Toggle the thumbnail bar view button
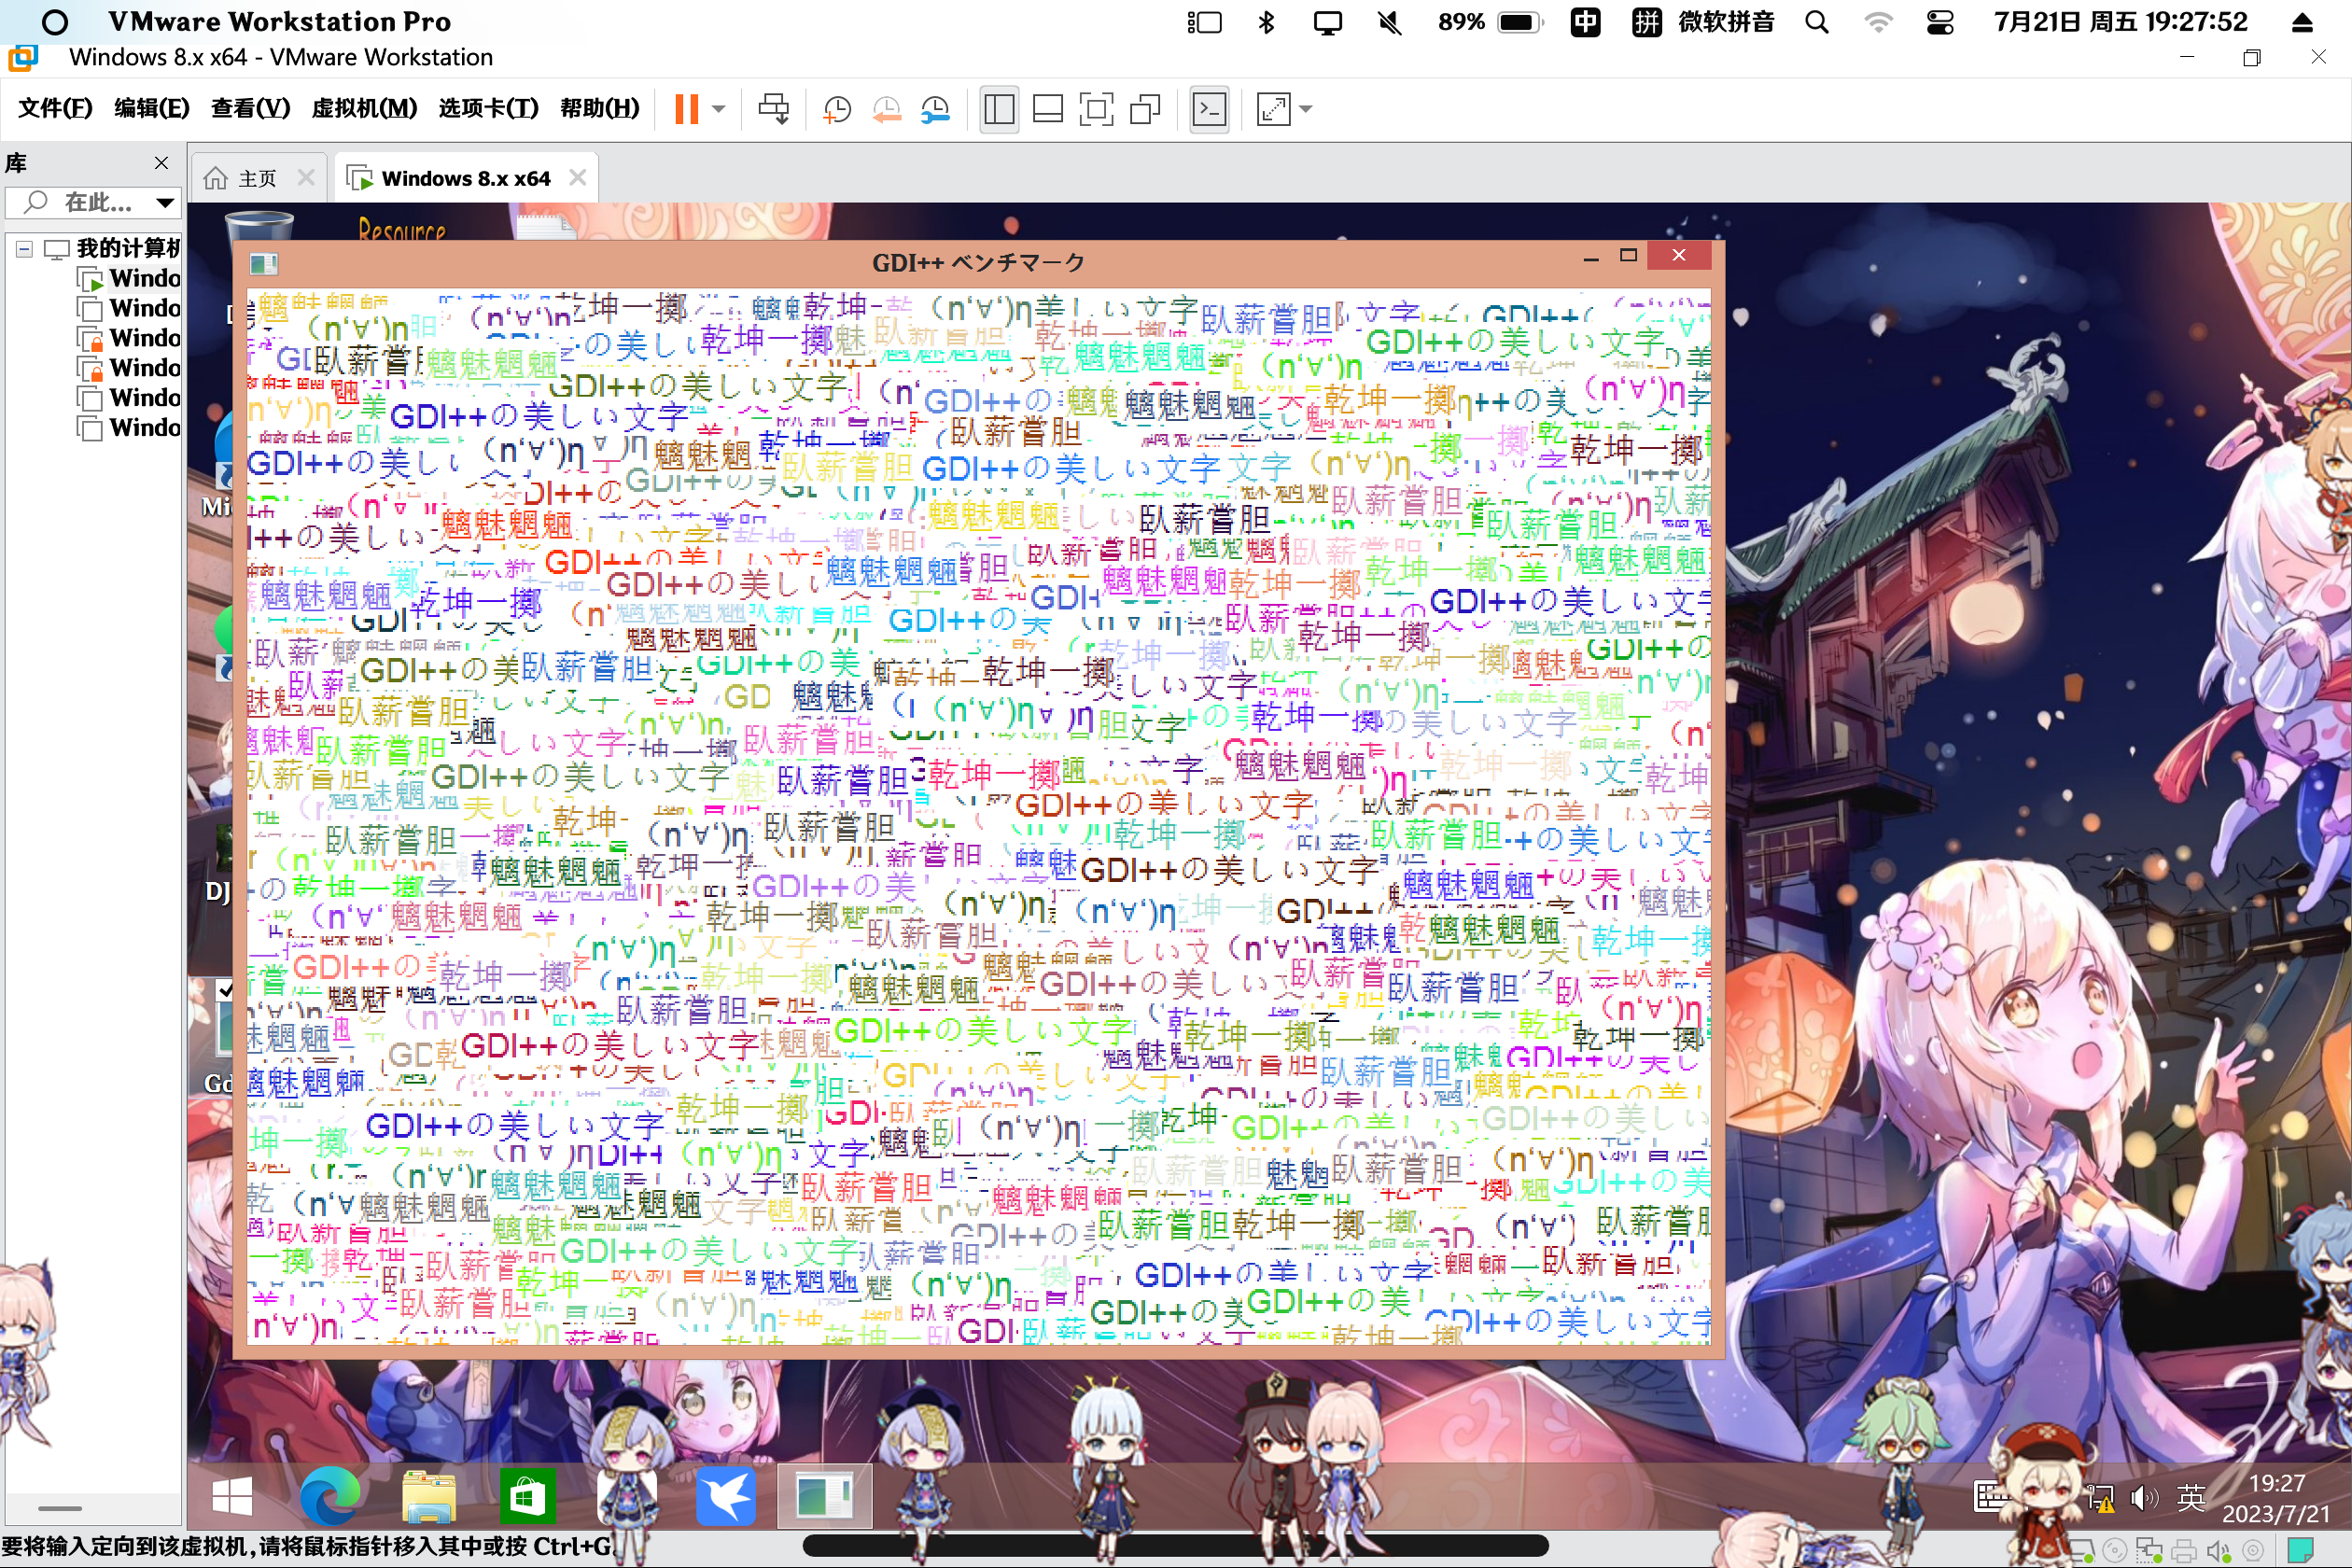Viewport: 2352px width, 1568px height. click(1047, 109)
